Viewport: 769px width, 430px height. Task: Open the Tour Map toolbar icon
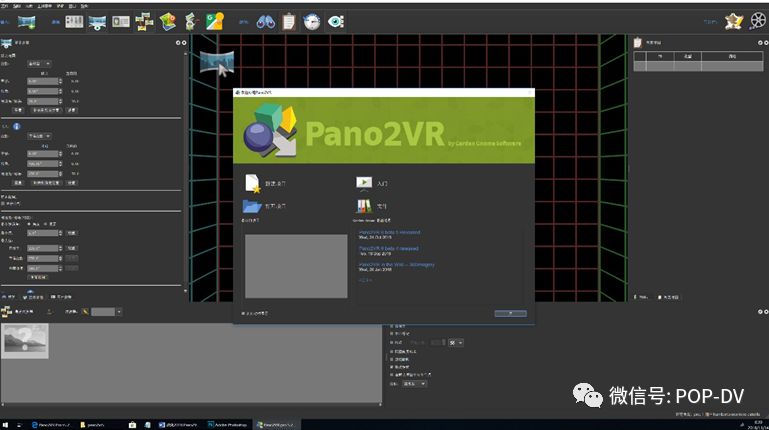tap(168, 22)
